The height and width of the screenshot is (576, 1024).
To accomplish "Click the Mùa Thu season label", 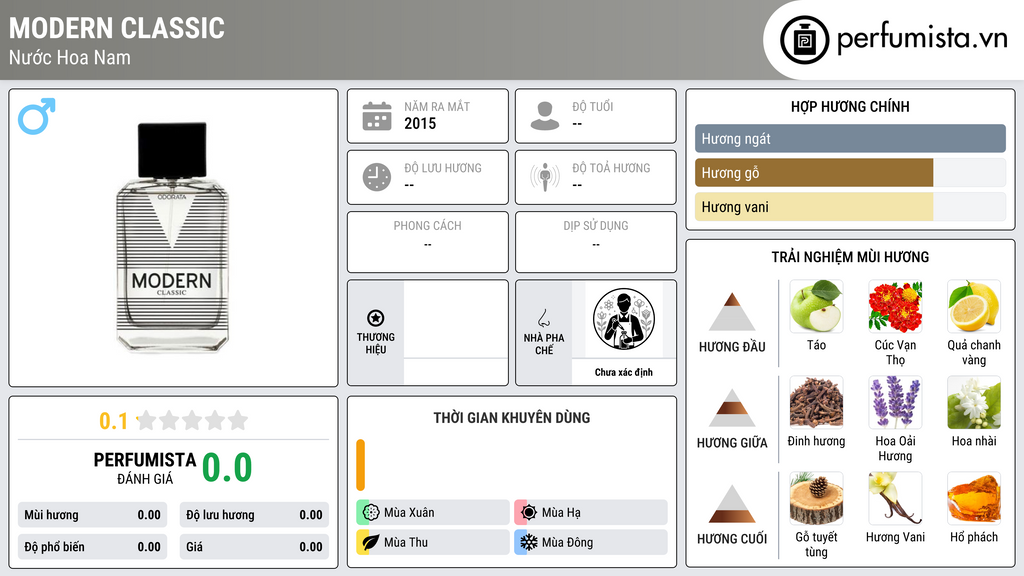I will [x=406, y=543].
